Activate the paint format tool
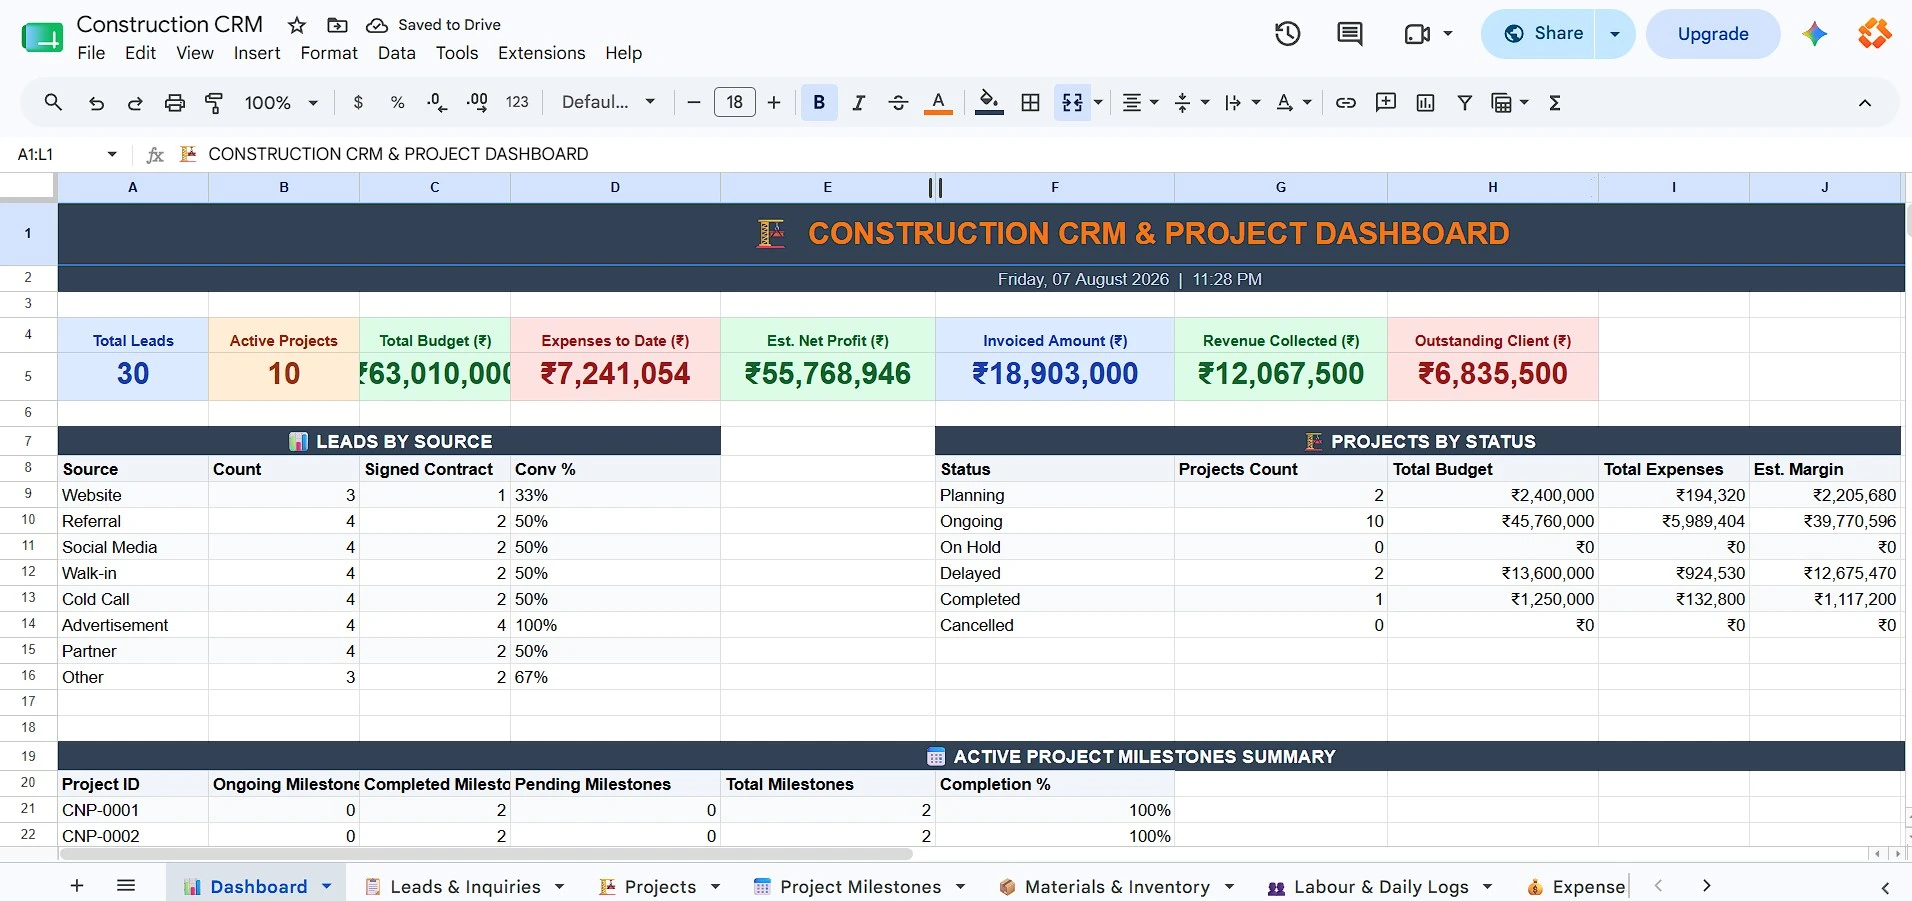Image resolution: width=1912 pixels, height=901 pixels. (x=214, y=102)
